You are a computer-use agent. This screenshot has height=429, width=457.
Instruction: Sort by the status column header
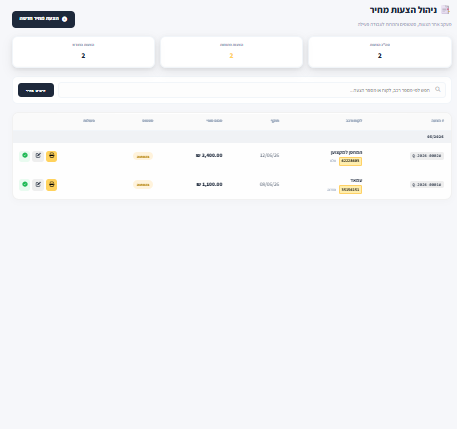(x=148, y=121)
